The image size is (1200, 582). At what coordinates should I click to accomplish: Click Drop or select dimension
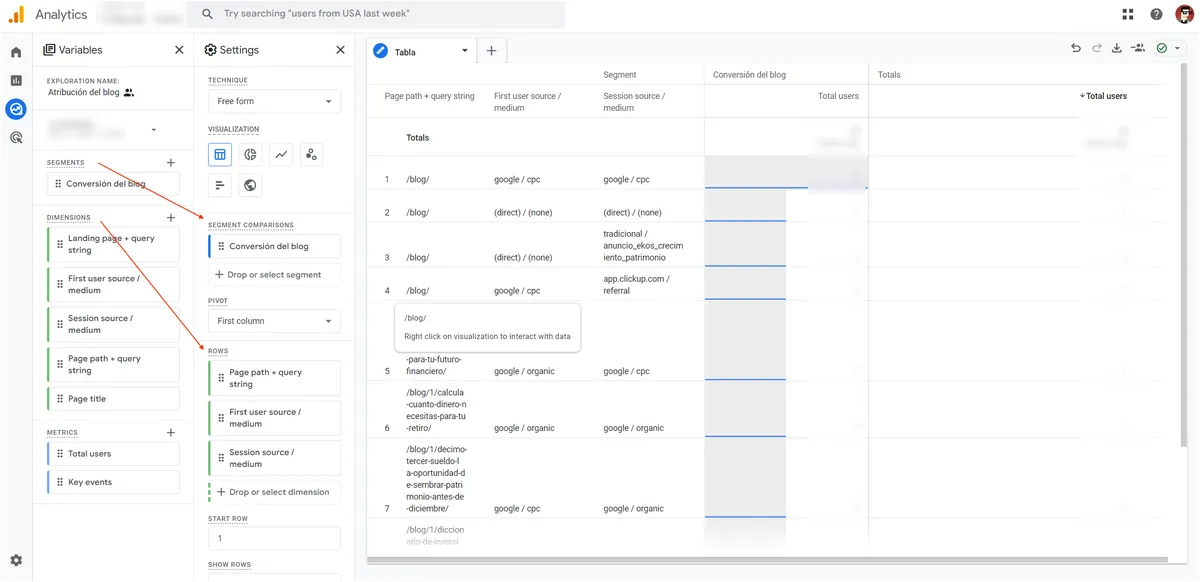(274, 492)
